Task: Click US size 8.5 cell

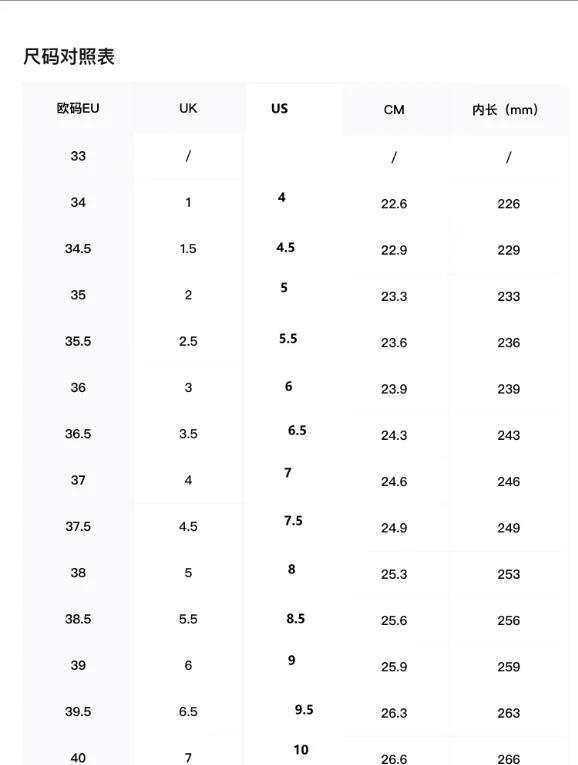Action: 296,619
